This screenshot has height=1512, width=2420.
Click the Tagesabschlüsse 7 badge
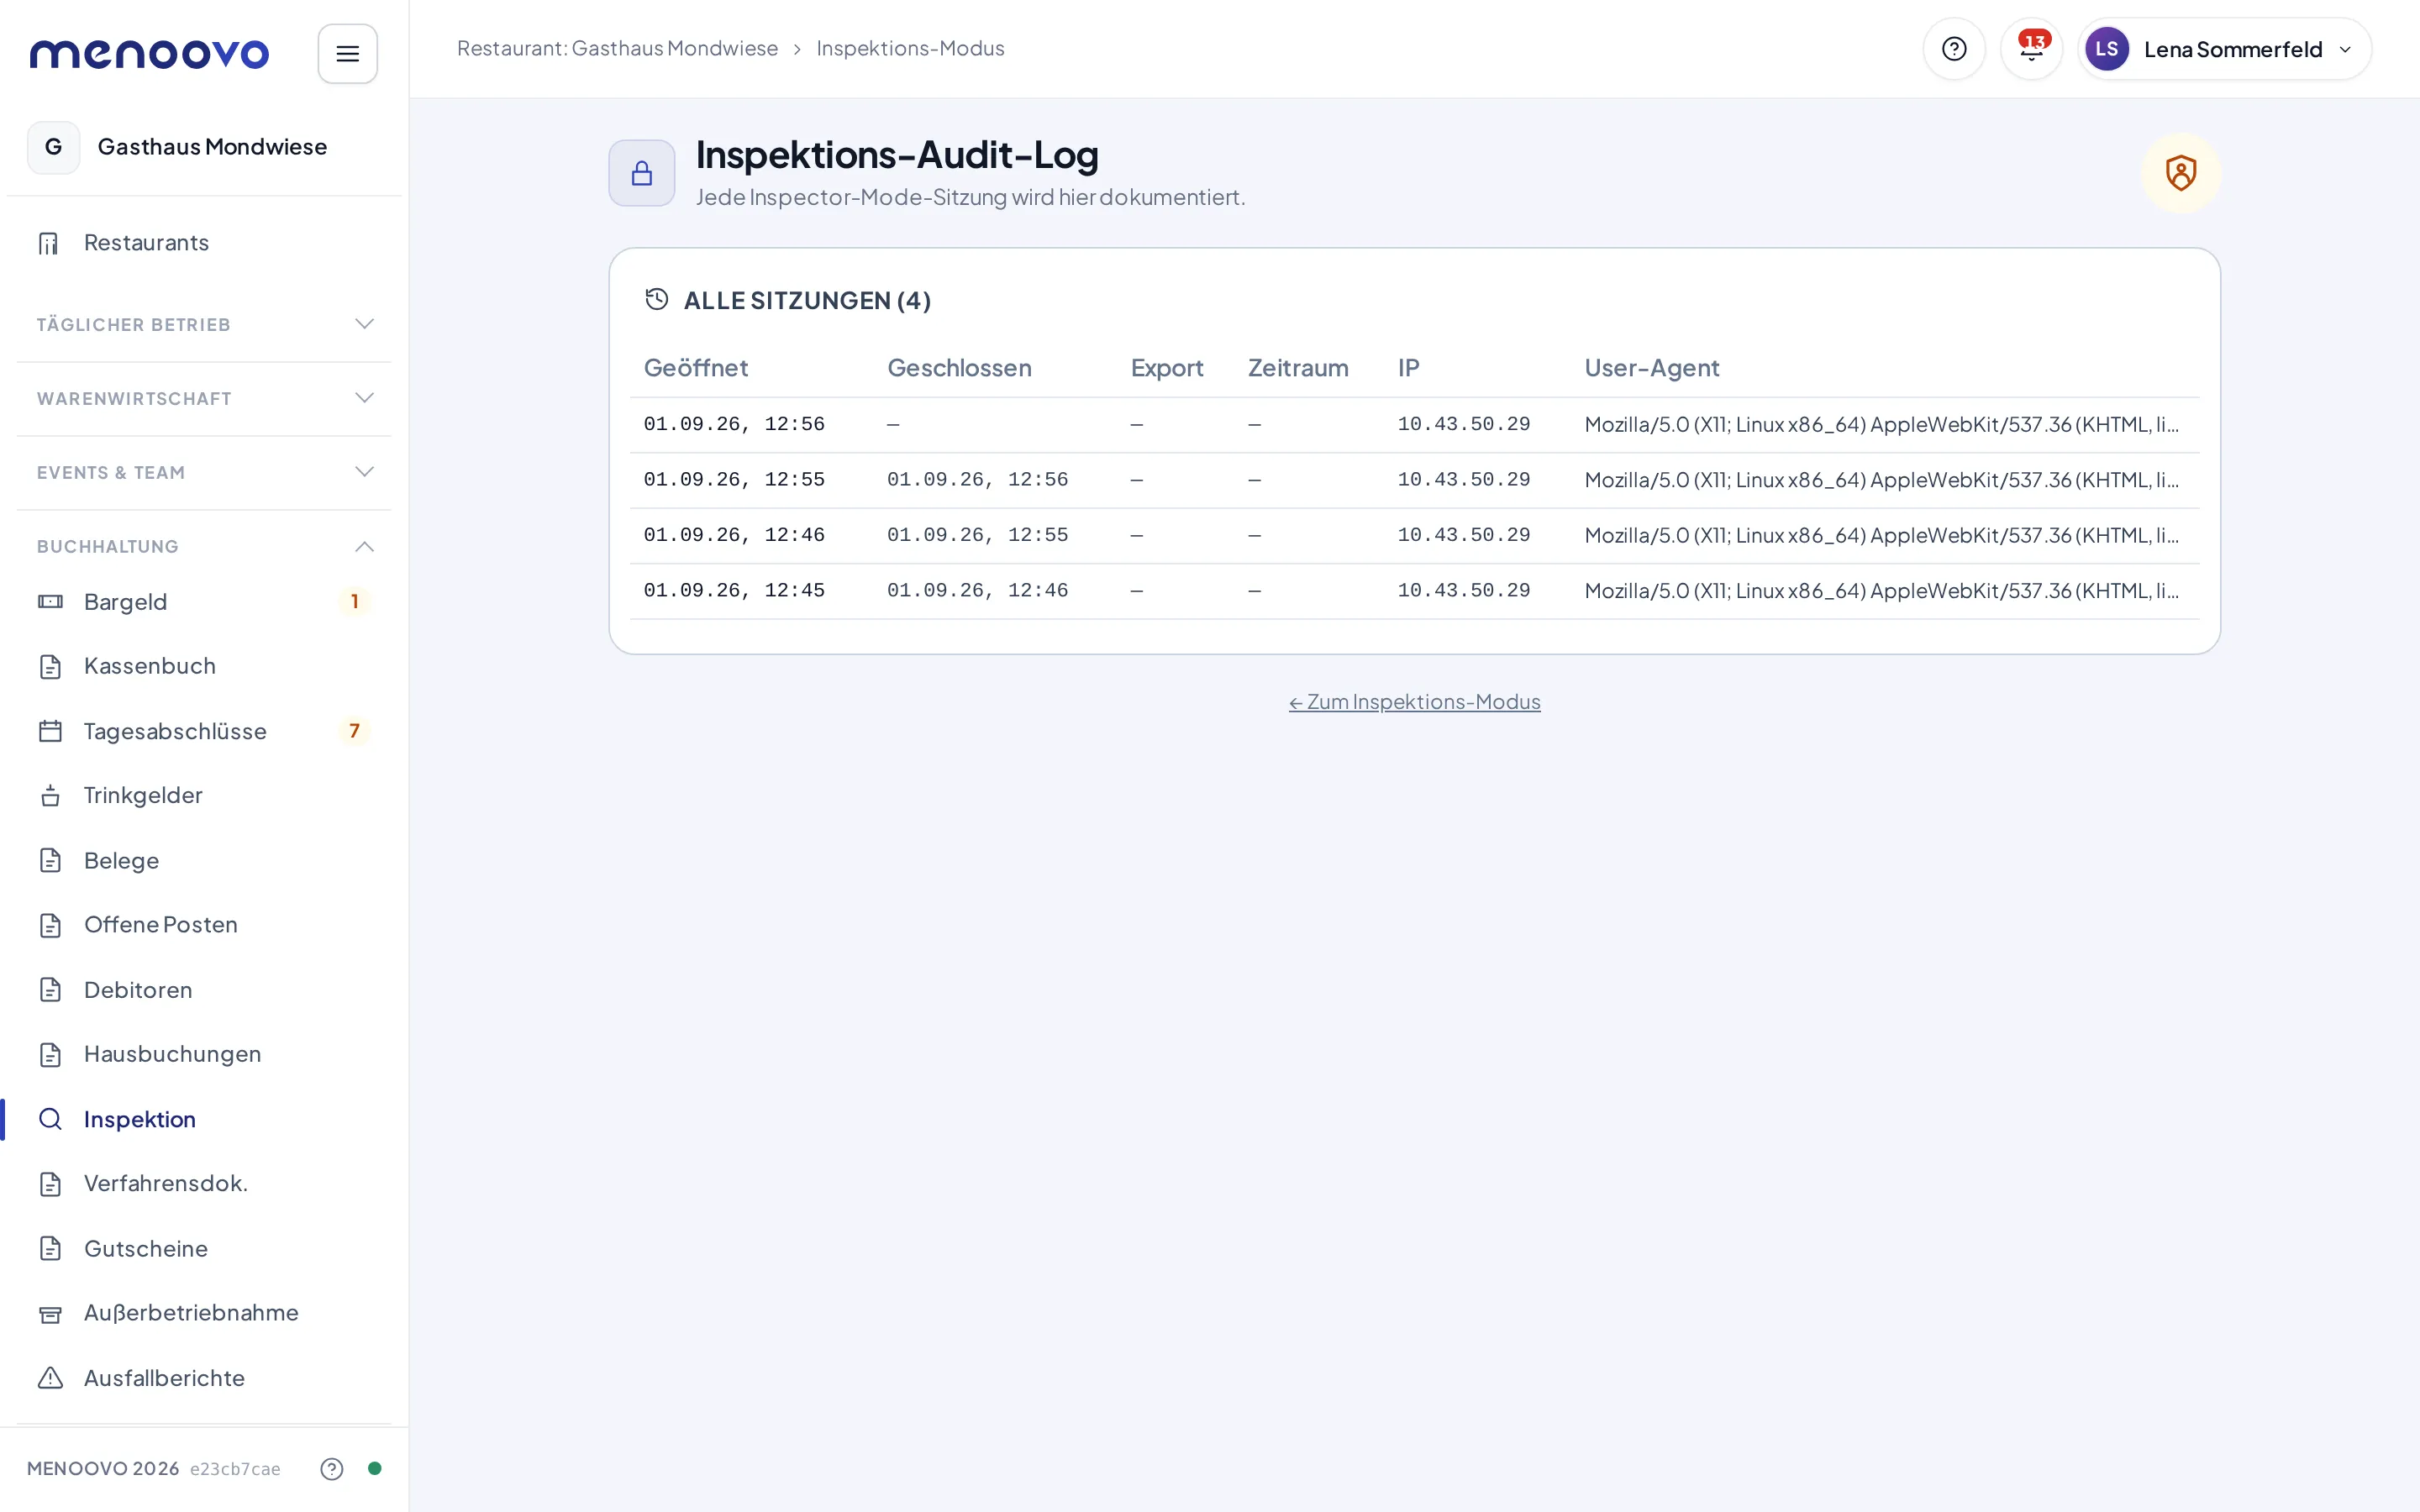click(x=354, y=731)
